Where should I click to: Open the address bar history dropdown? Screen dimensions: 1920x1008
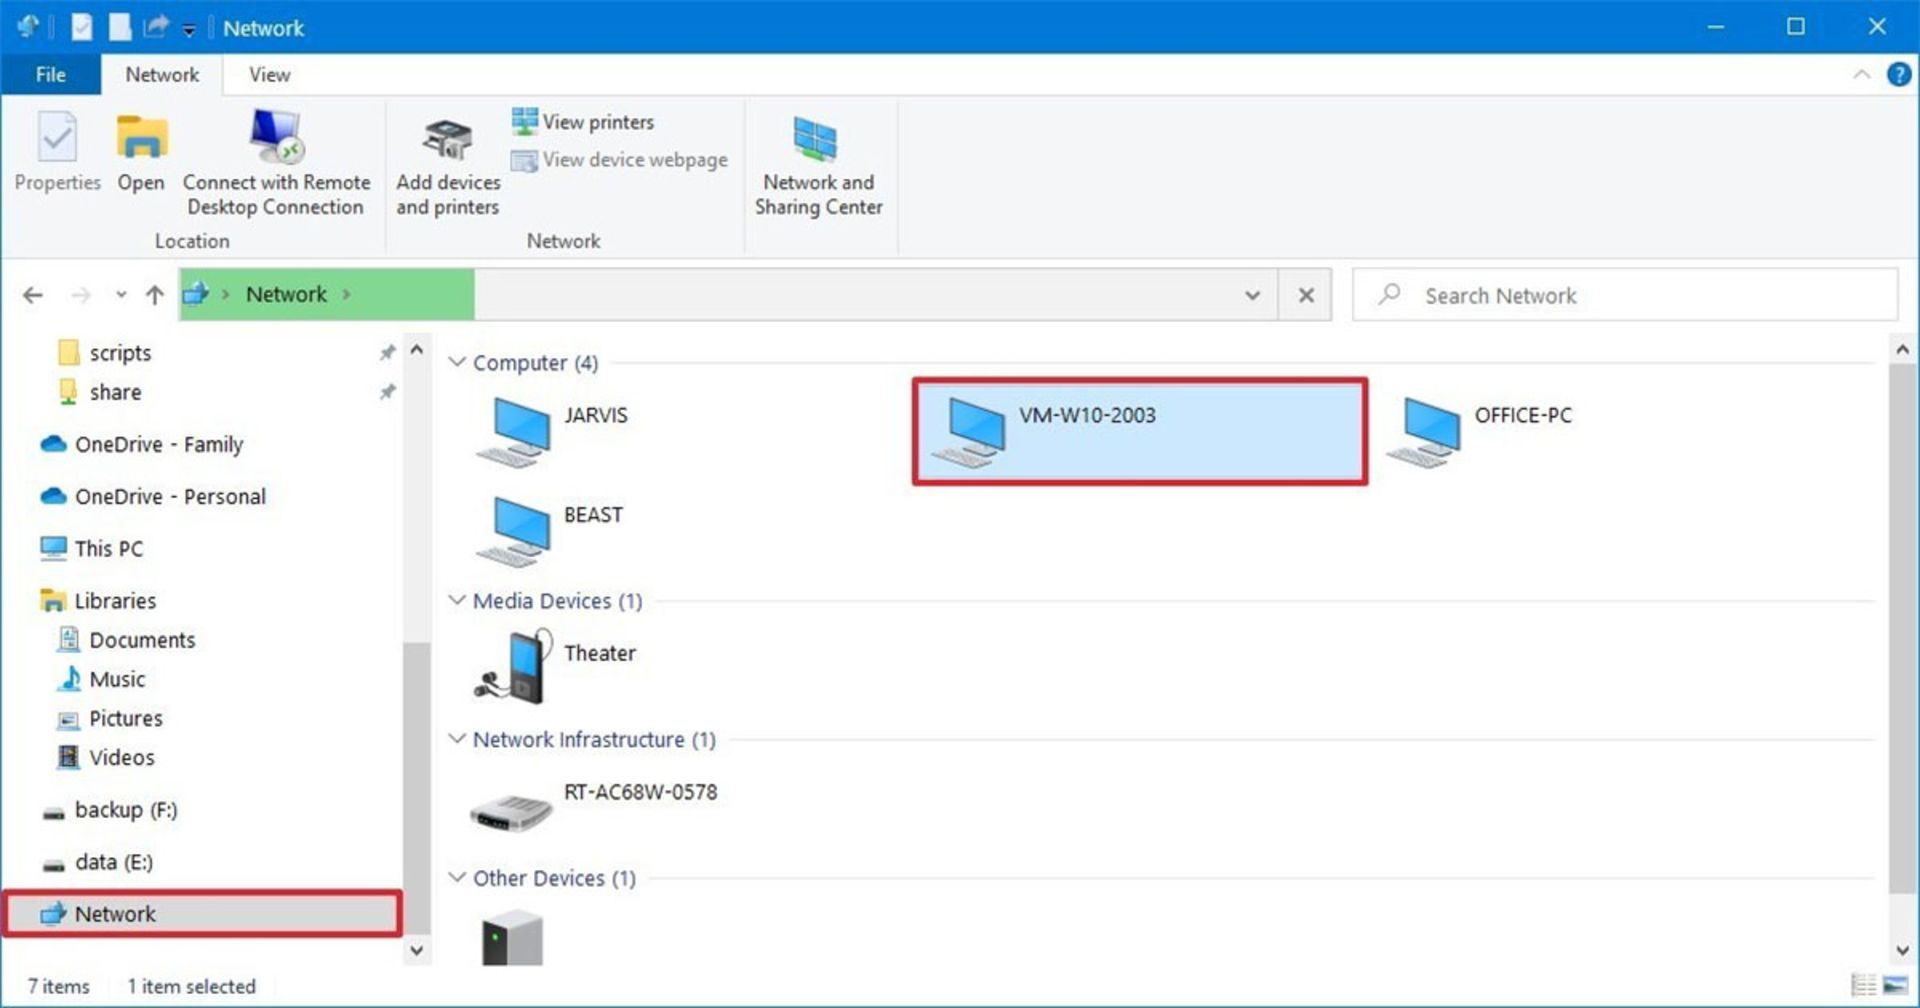pos(1252,295)
